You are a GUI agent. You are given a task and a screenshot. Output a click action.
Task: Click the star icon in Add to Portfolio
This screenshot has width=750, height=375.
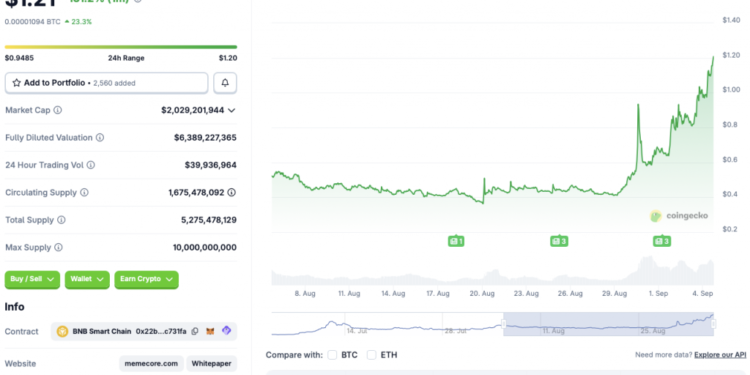point(16,83)
